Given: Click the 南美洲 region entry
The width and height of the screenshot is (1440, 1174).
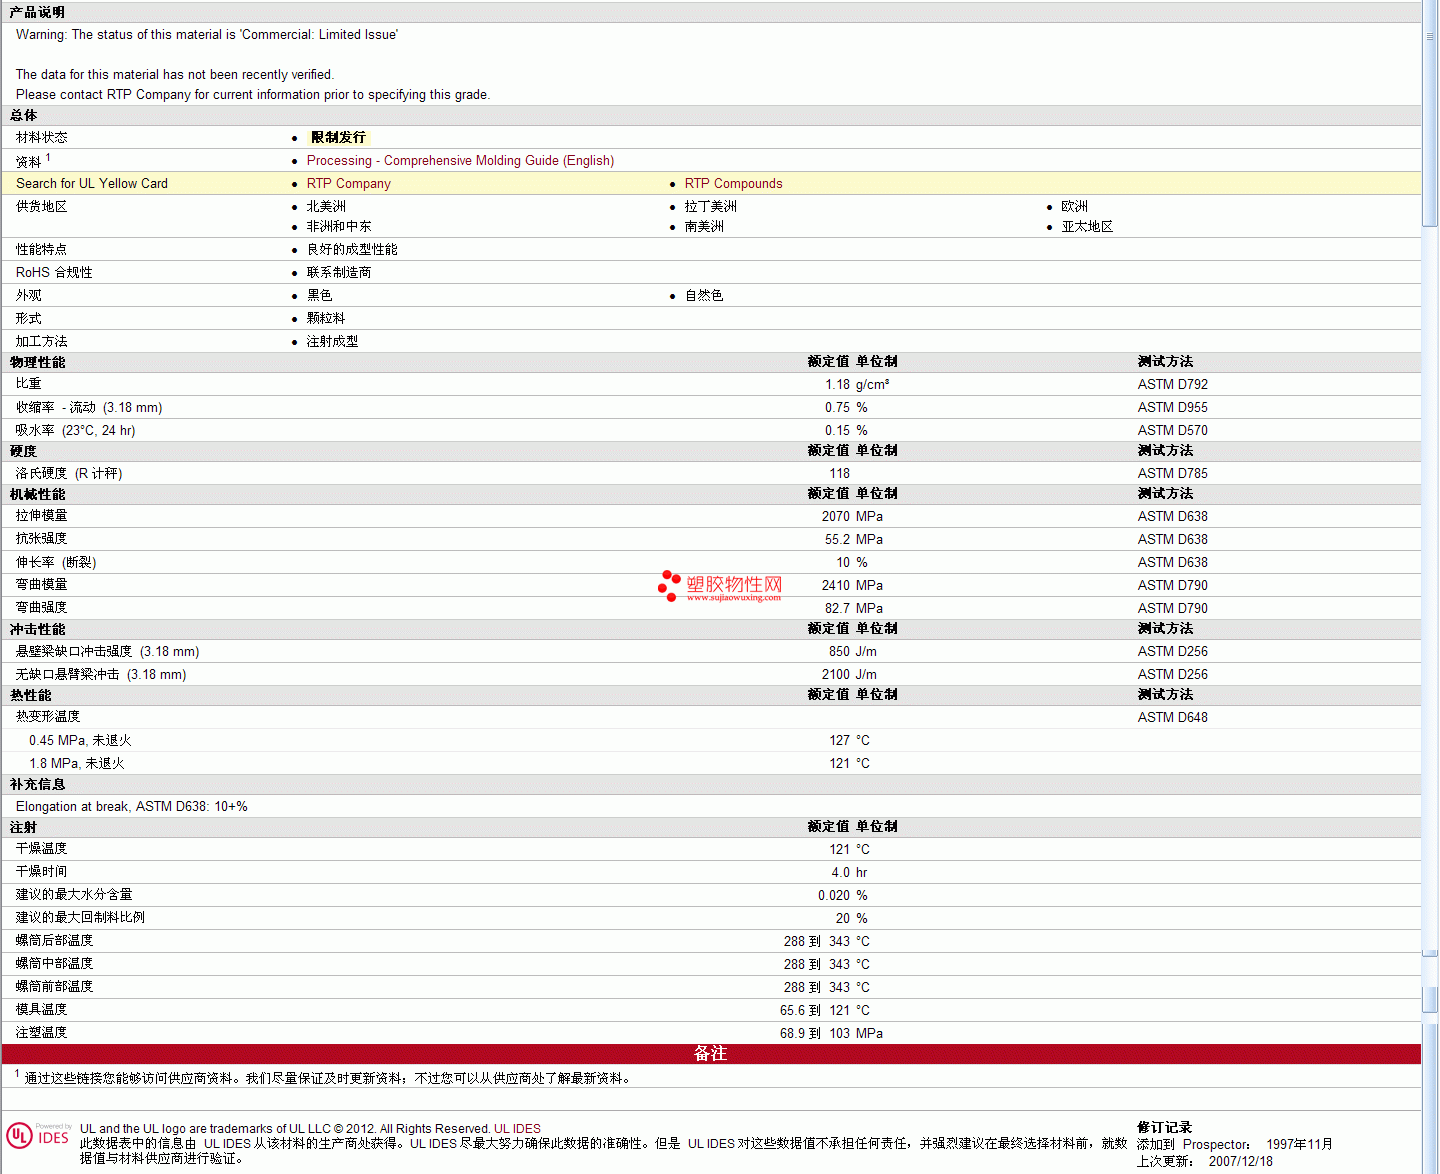Looking at the screenshot, I should (x=704, y=227).
